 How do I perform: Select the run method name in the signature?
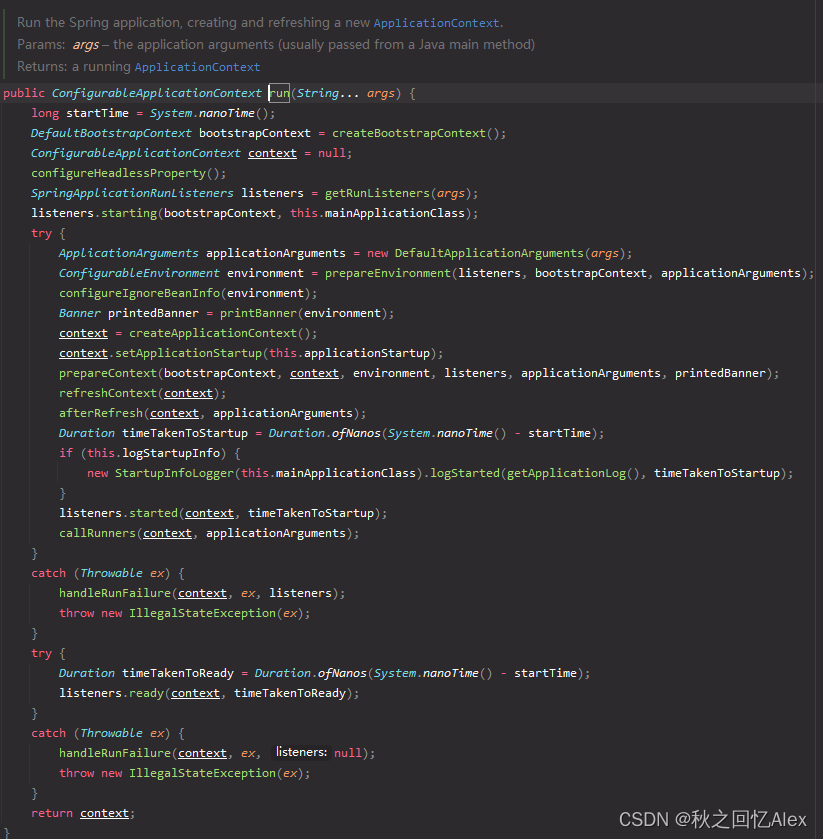coord(278,92)
